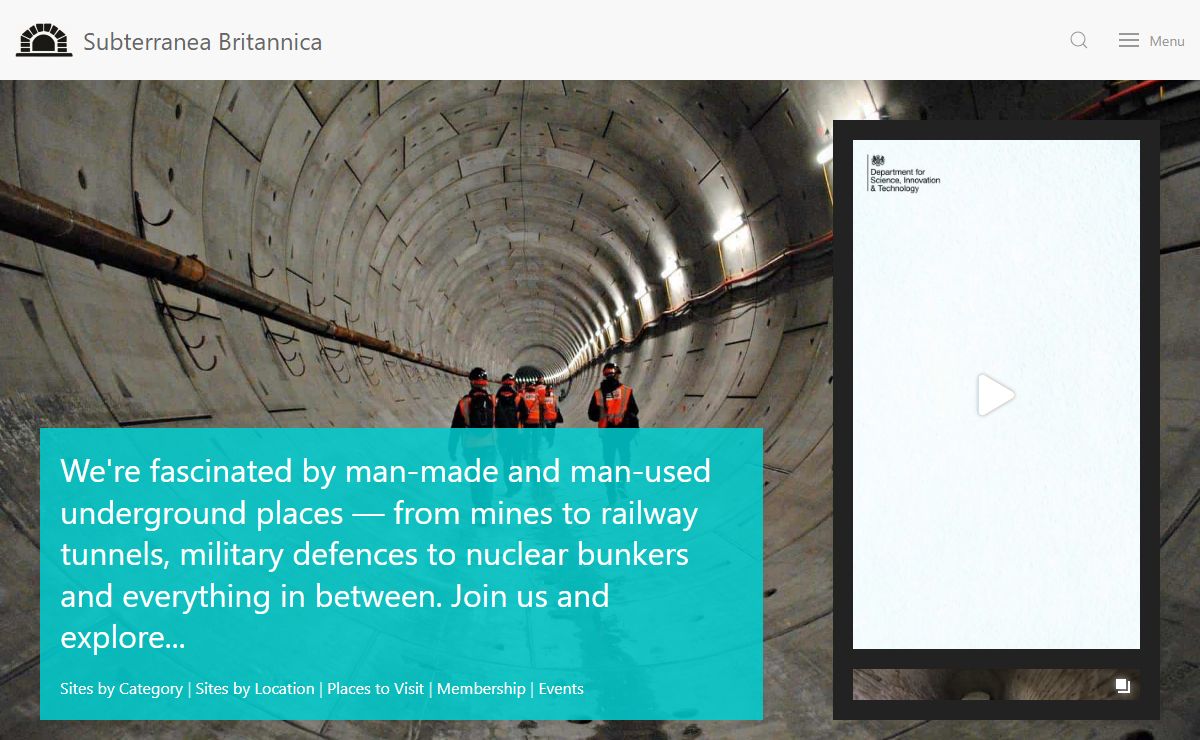Open the search magnifier icon
Image resolution: width=1200 pixels, height=740 pixels.
tap(1078, 40)
